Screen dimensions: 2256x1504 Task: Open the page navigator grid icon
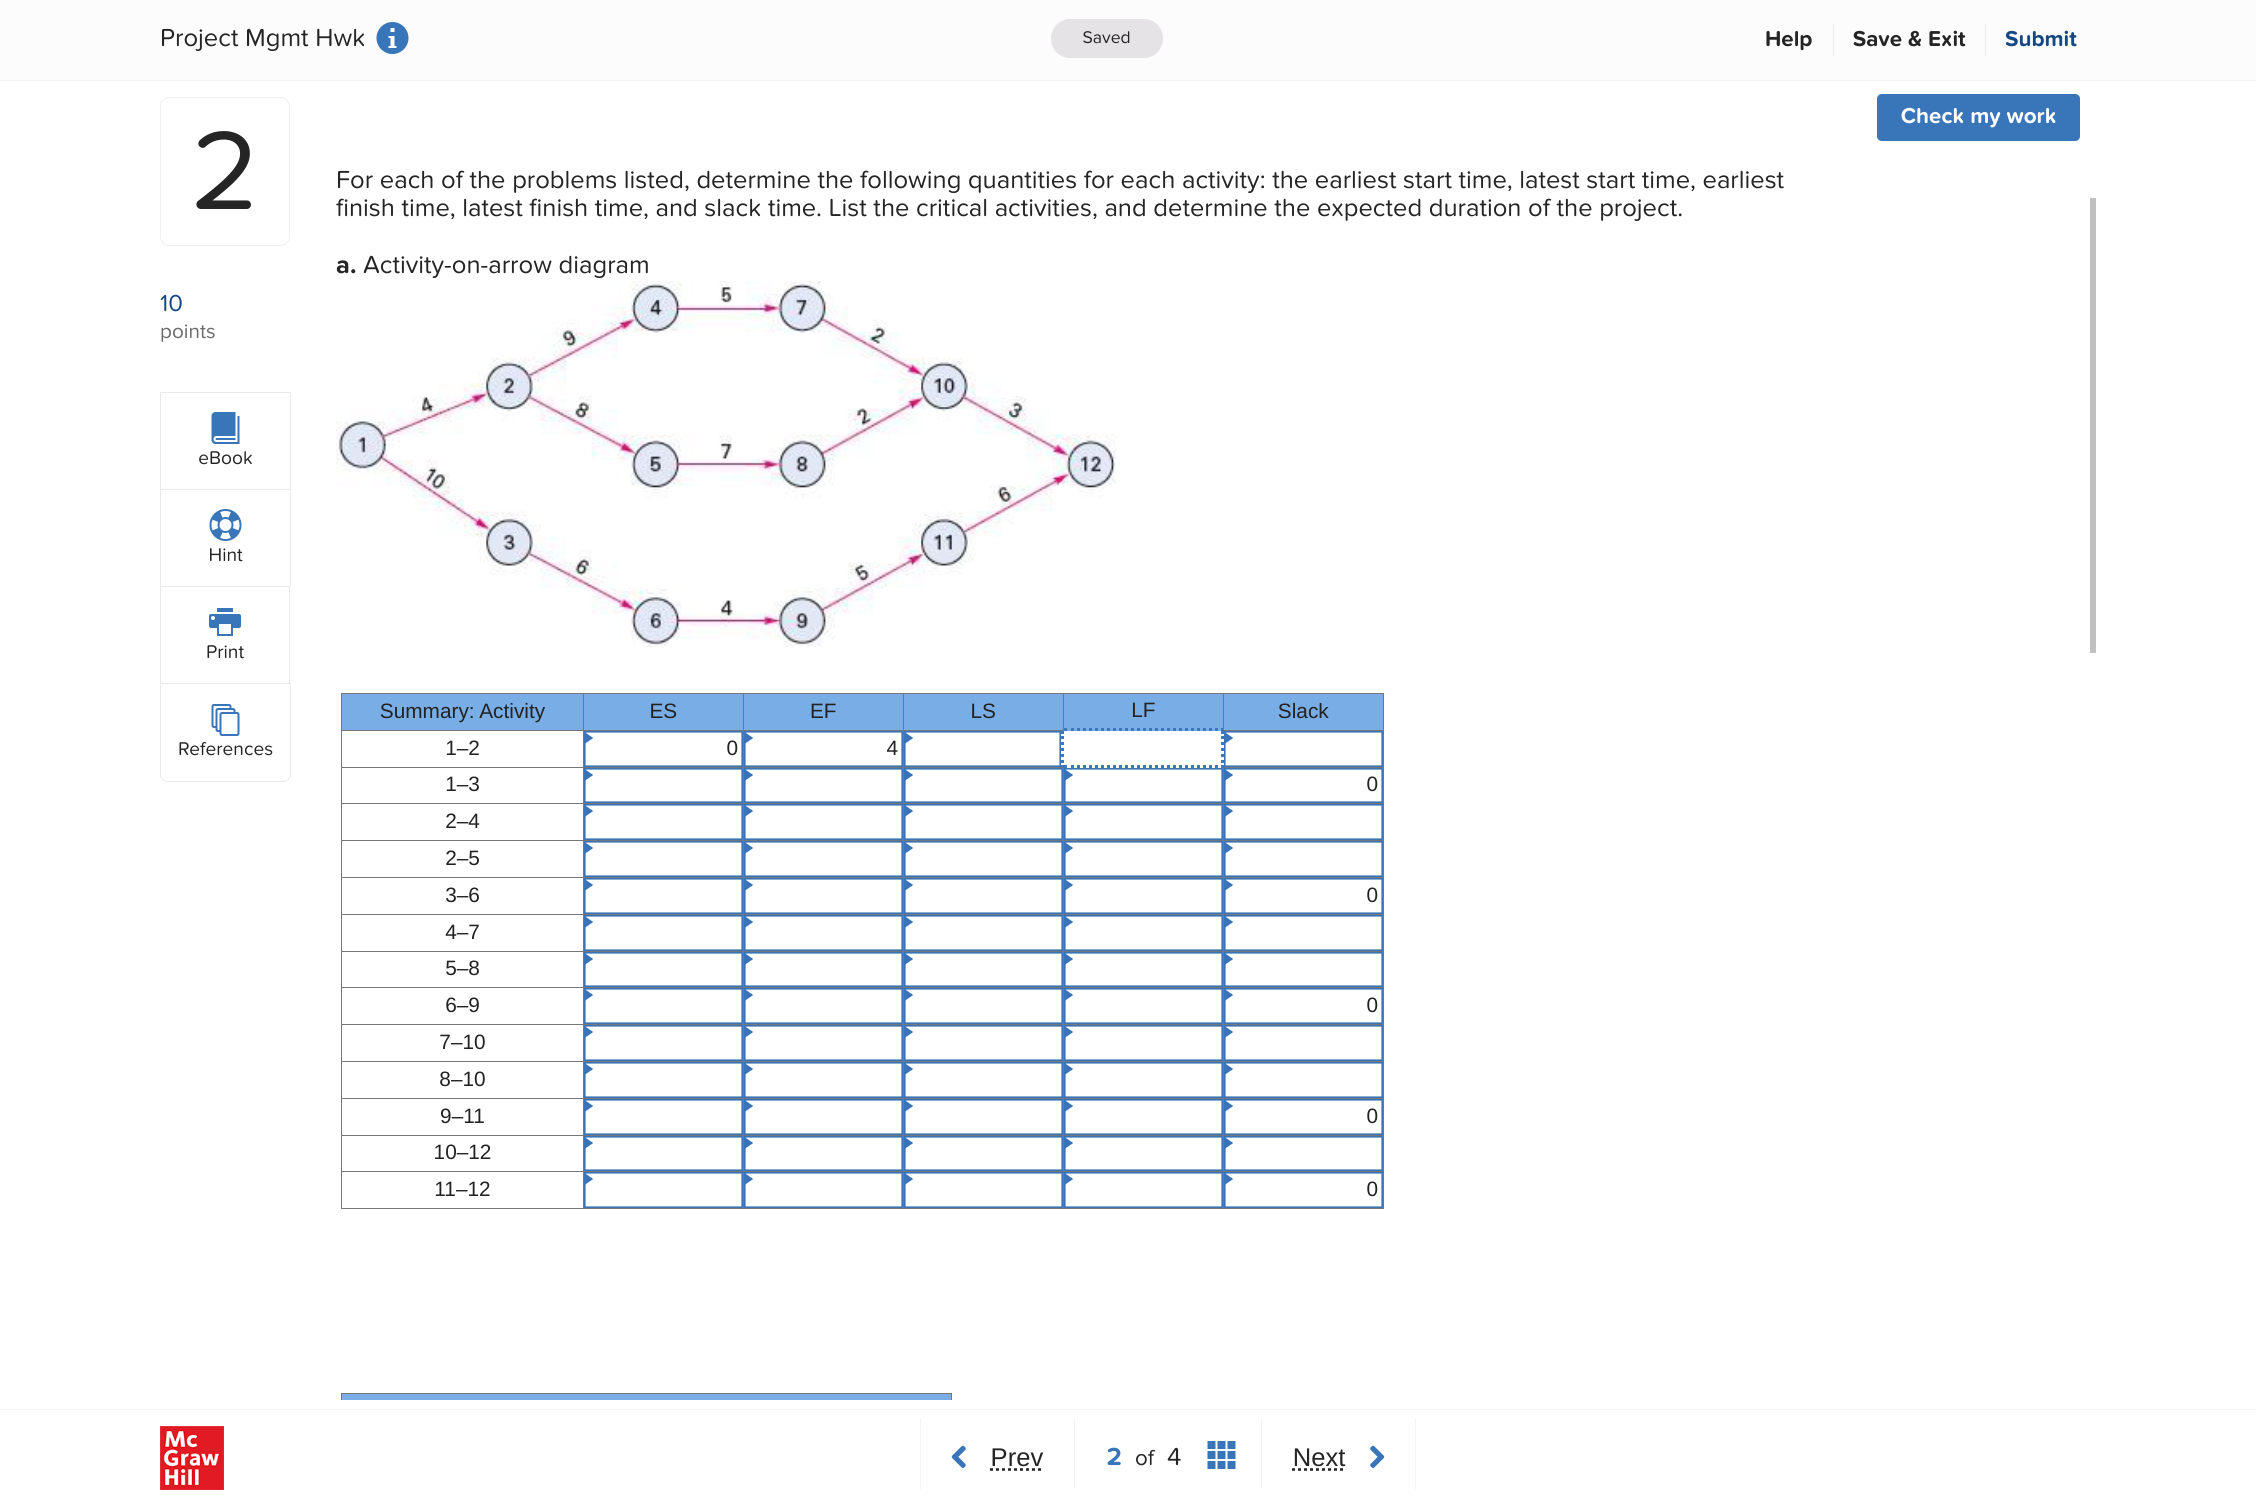(x=1220, y=1456)
